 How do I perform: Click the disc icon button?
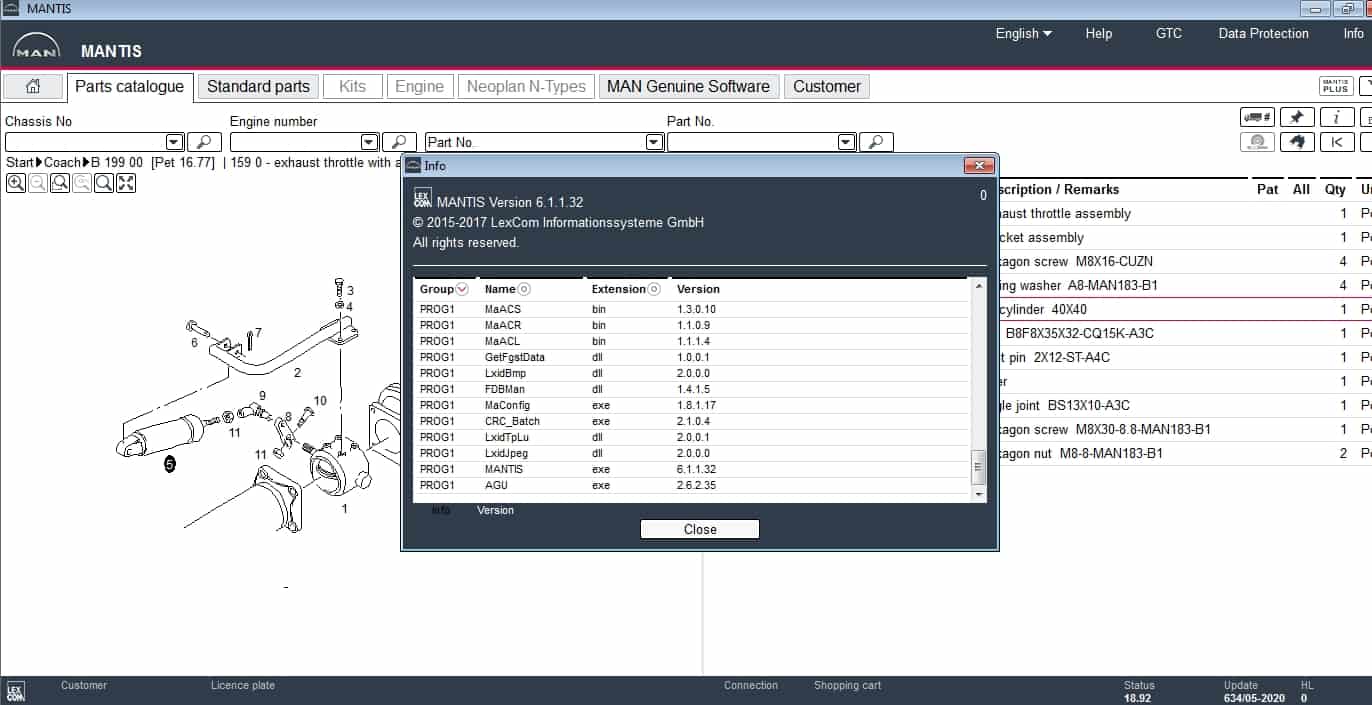[1257, 142]
